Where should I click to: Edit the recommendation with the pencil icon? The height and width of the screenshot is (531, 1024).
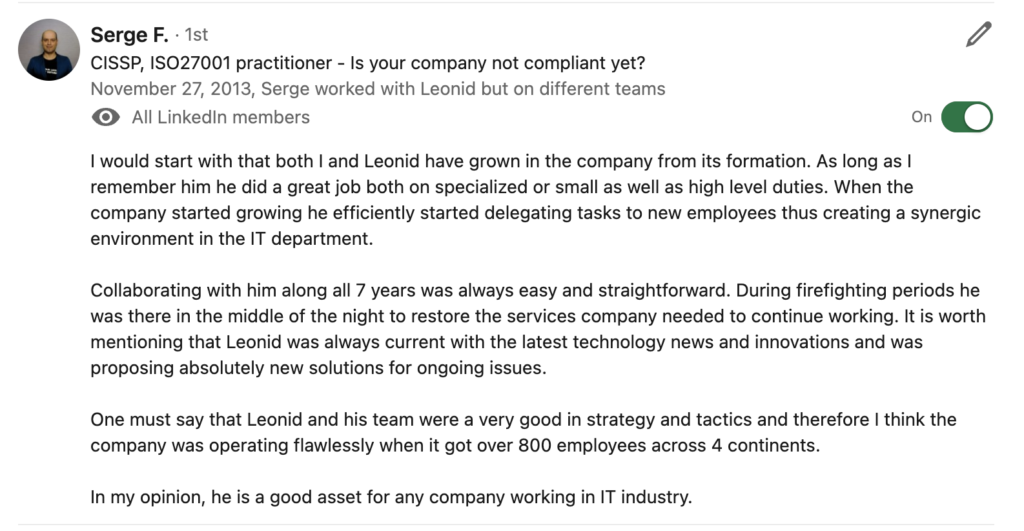click(978, 35)
